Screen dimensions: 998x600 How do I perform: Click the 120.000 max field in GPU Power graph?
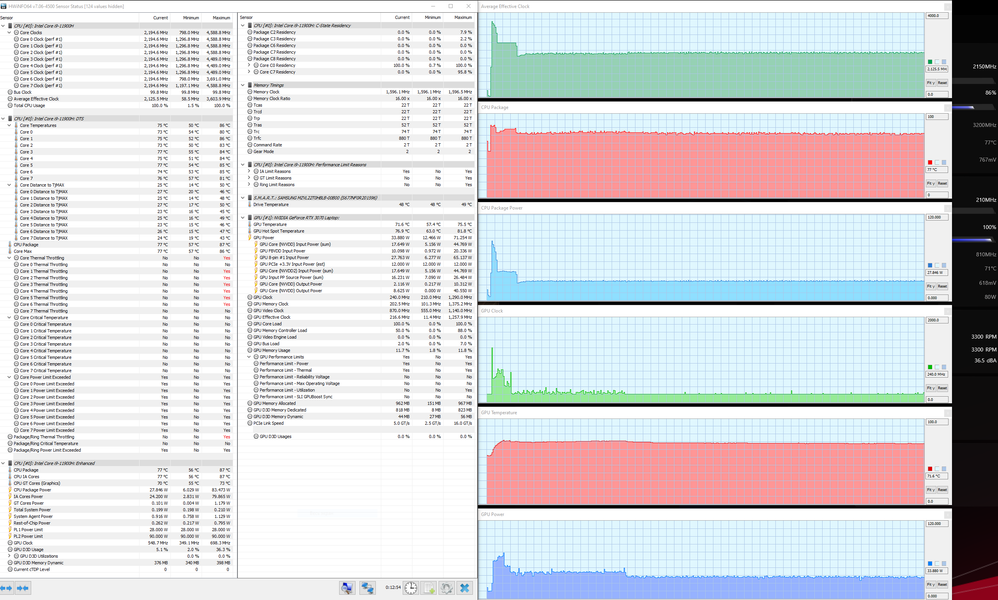point(937,524)
